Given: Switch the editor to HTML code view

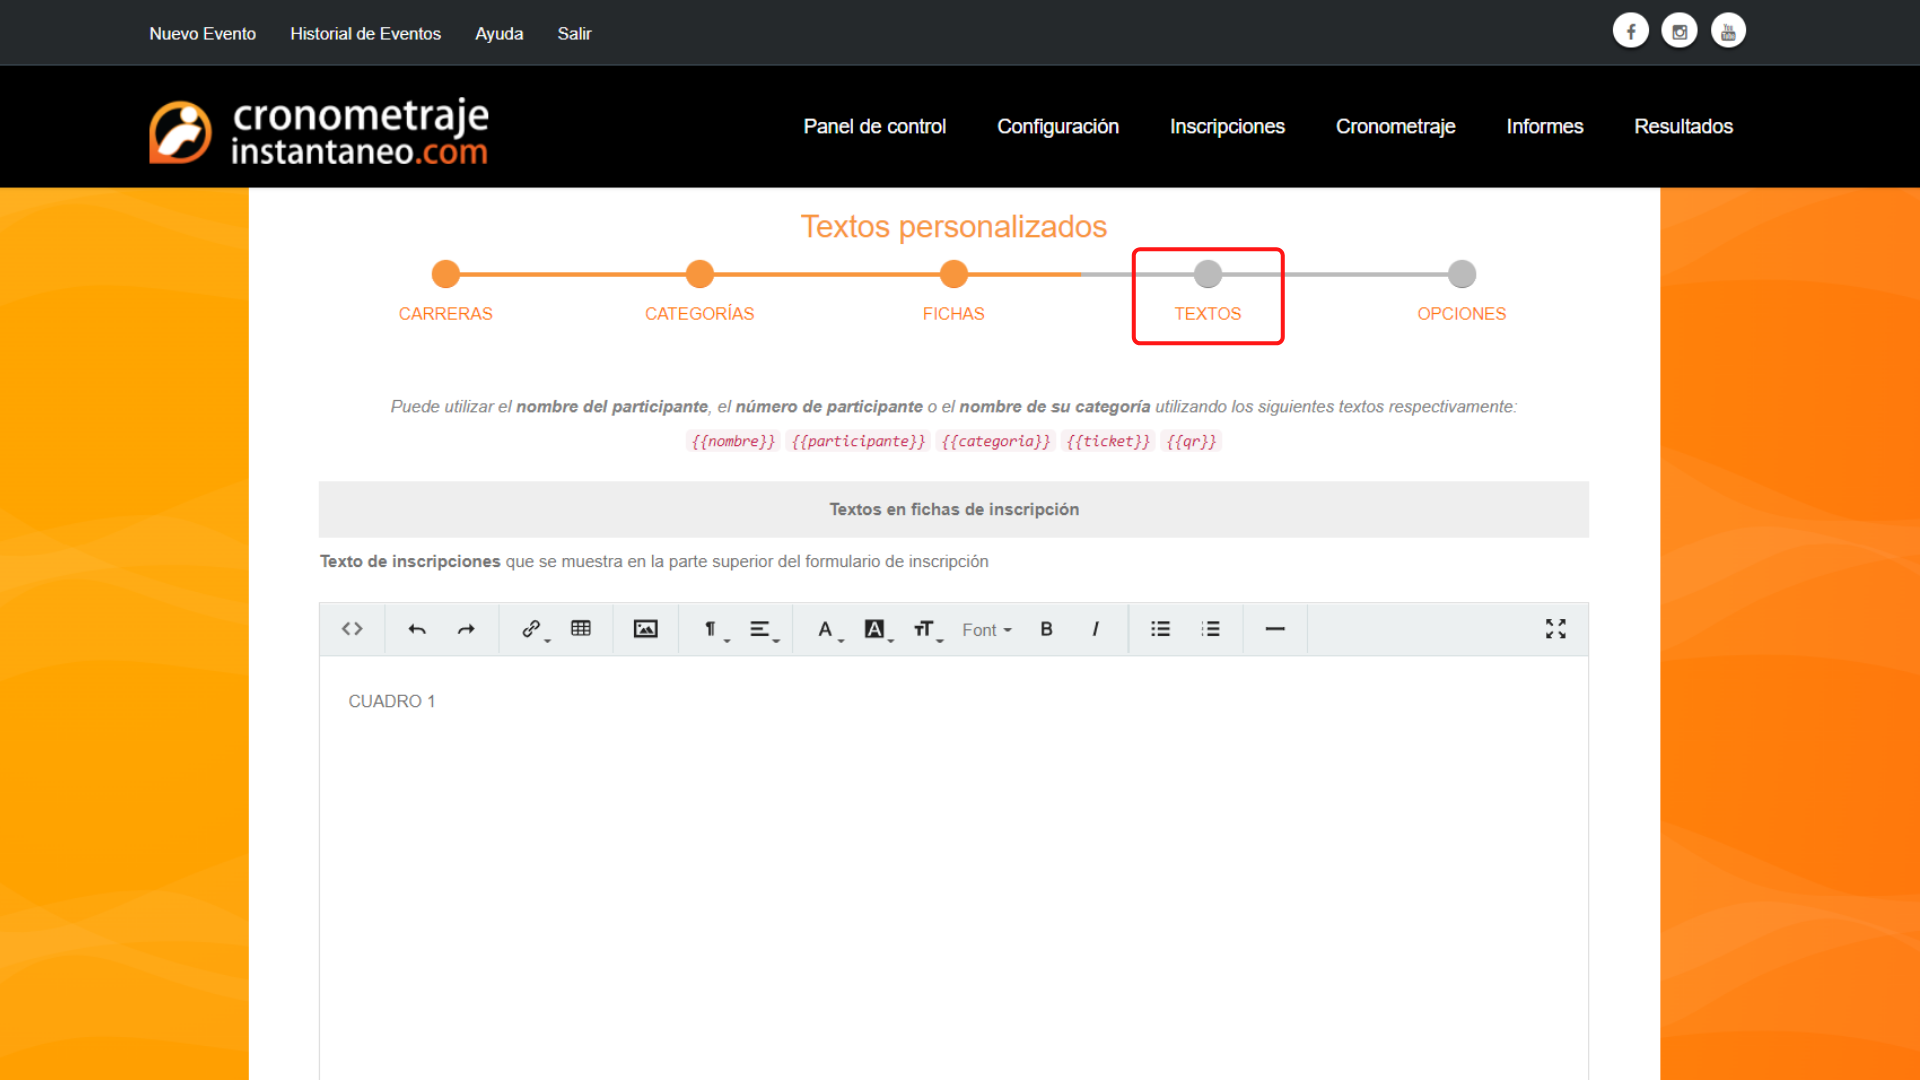Looking at the screenshot, I should tap(352, 629).
